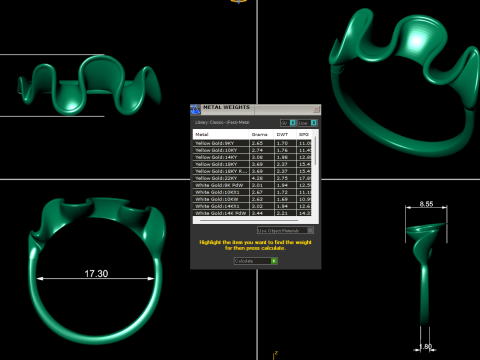Close the Metal Weights dialog
The width and height of the screenshot is (480, 360).
[x=316, y=109]
